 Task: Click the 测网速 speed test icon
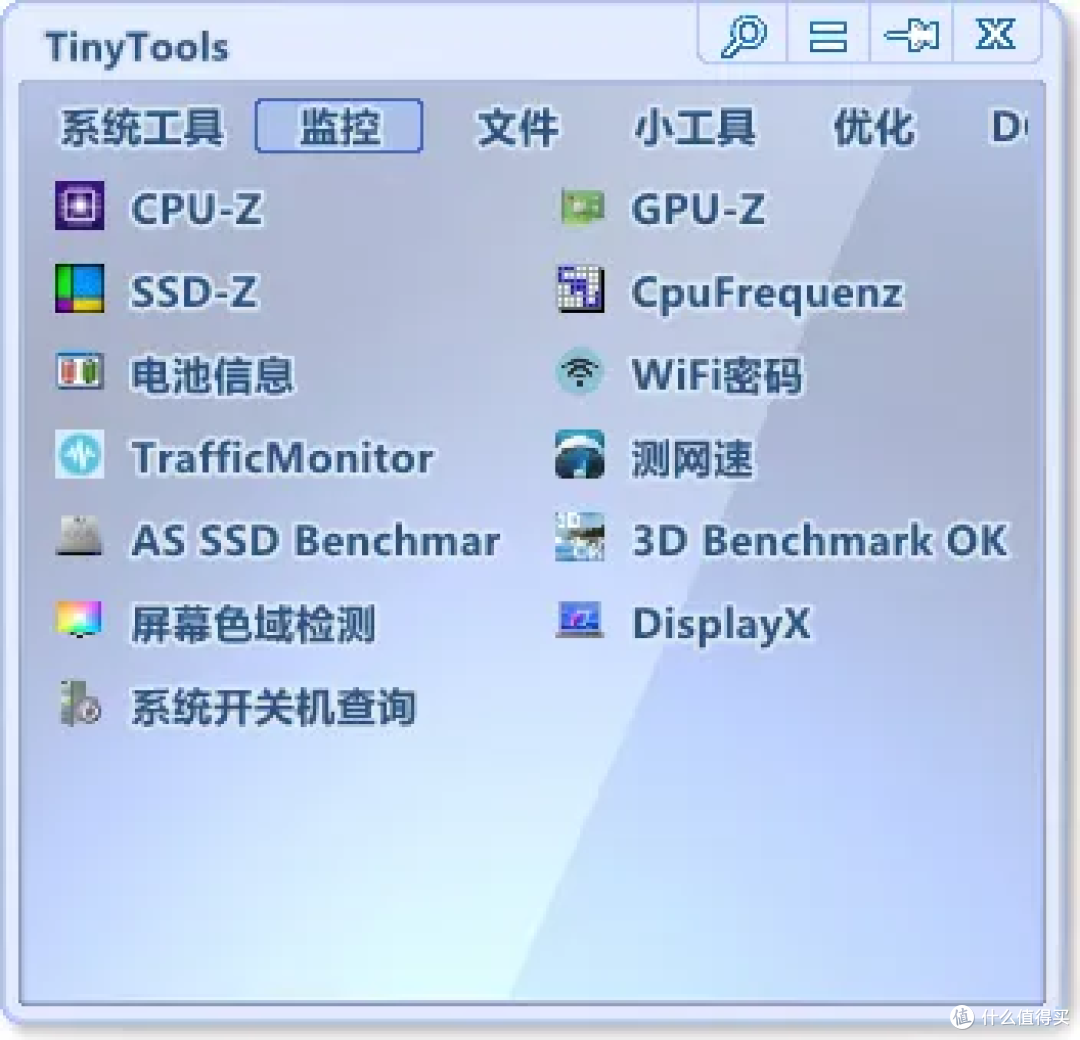[x=580, y=455]
